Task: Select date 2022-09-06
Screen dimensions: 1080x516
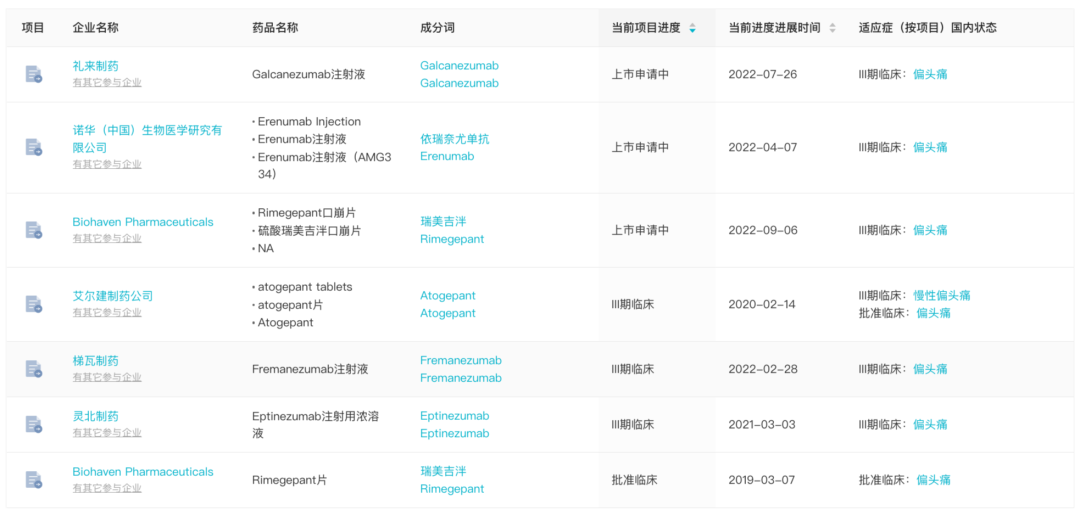Action: coord(762,230)
